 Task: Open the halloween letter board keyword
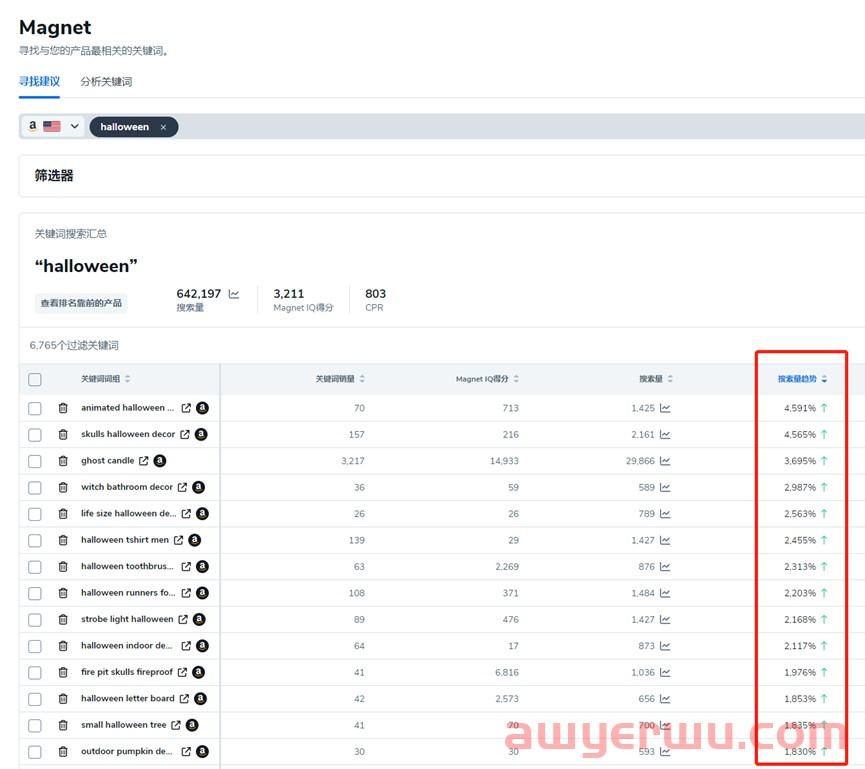pyautogui.click(x=127, y=698)
